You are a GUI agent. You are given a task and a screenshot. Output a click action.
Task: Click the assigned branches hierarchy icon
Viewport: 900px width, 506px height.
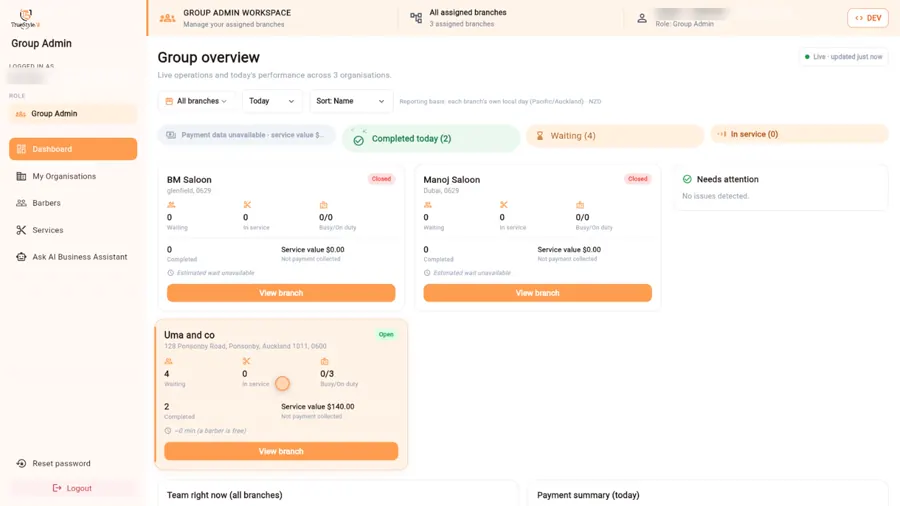click(416, 18)
